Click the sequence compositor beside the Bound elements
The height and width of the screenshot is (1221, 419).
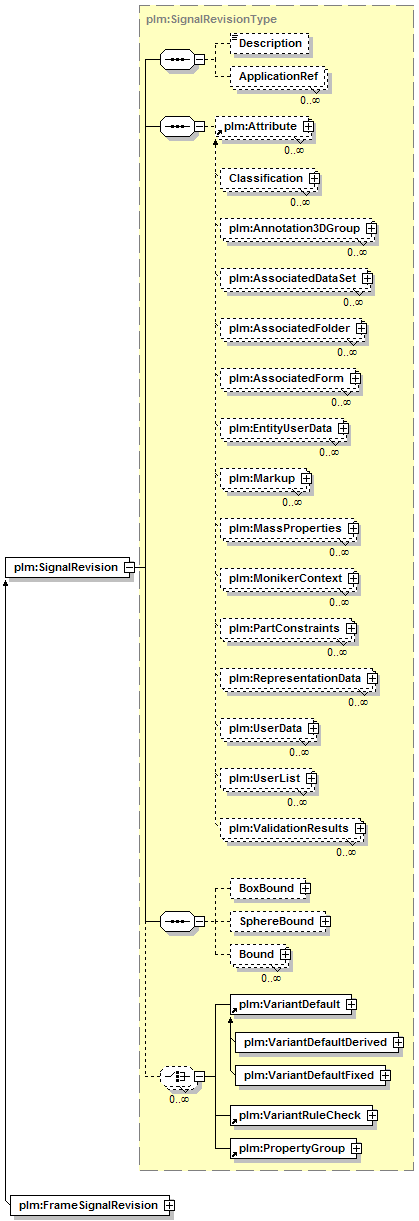176,921
